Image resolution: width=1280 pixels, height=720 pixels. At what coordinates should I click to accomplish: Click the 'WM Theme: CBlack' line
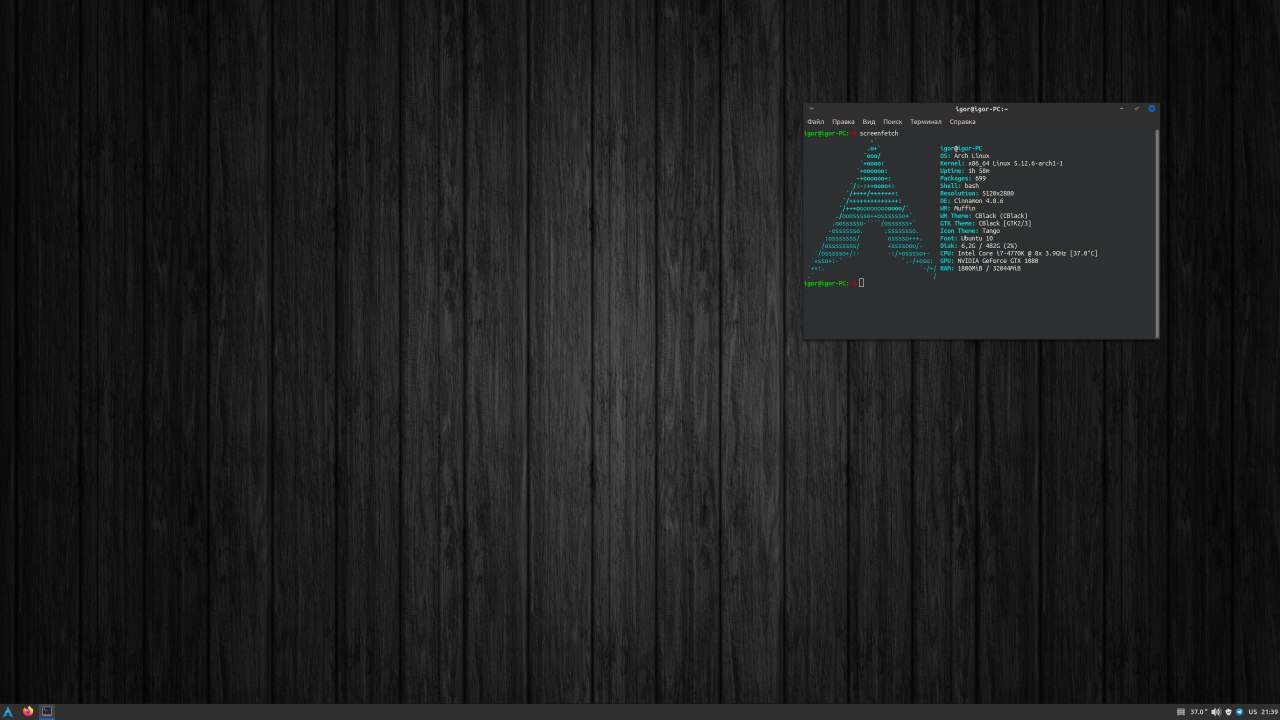984,216
